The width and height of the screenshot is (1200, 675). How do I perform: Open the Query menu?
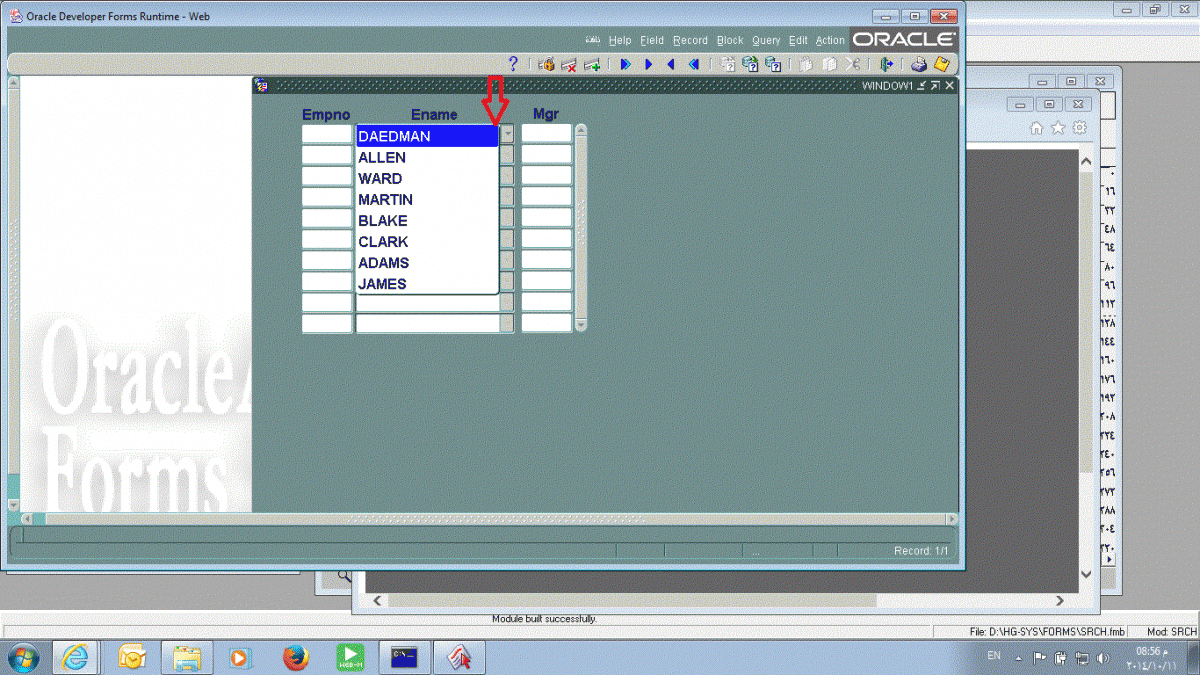click(766, 40)
